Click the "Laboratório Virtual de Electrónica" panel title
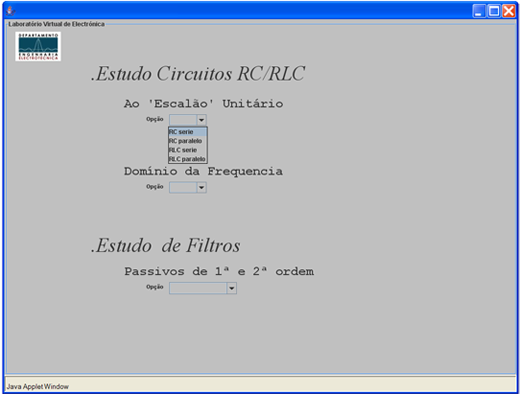Image resolution: width=520 pixels, height=394 pixels. (56, 24)
